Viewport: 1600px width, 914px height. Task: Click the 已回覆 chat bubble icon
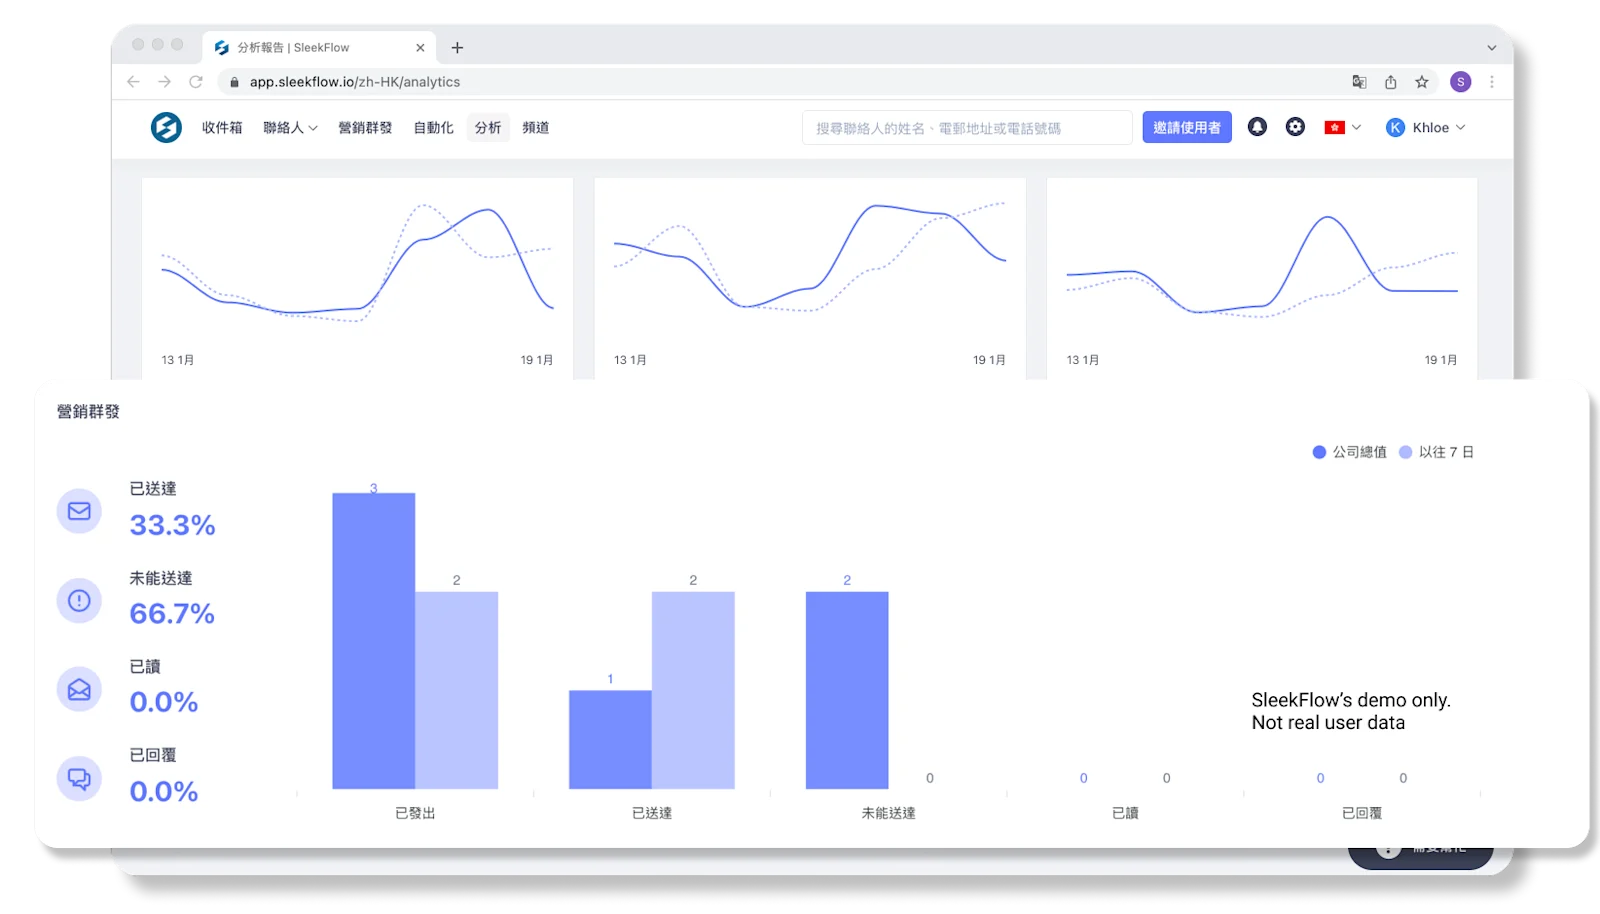click(x=79, y=778)
